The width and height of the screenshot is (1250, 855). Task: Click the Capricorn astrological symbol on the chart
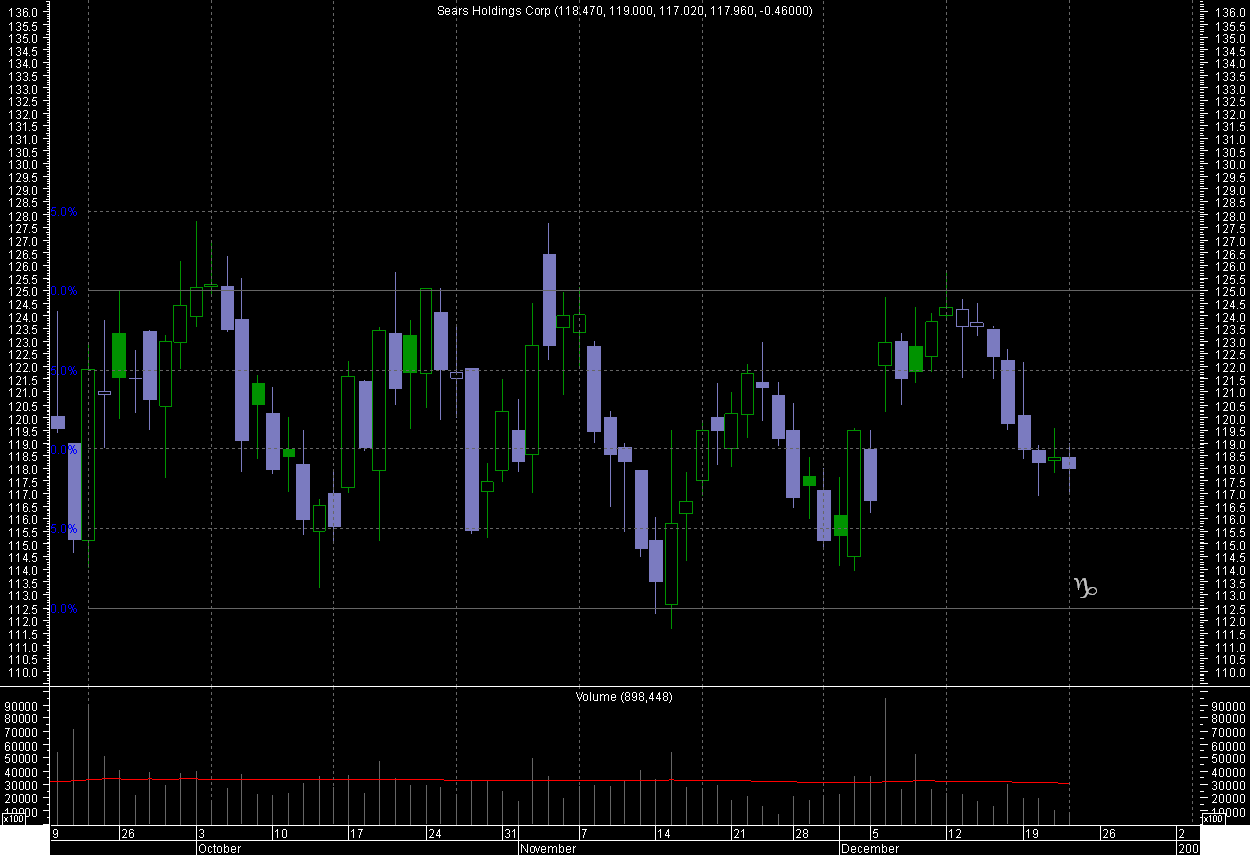(1085, 587)
